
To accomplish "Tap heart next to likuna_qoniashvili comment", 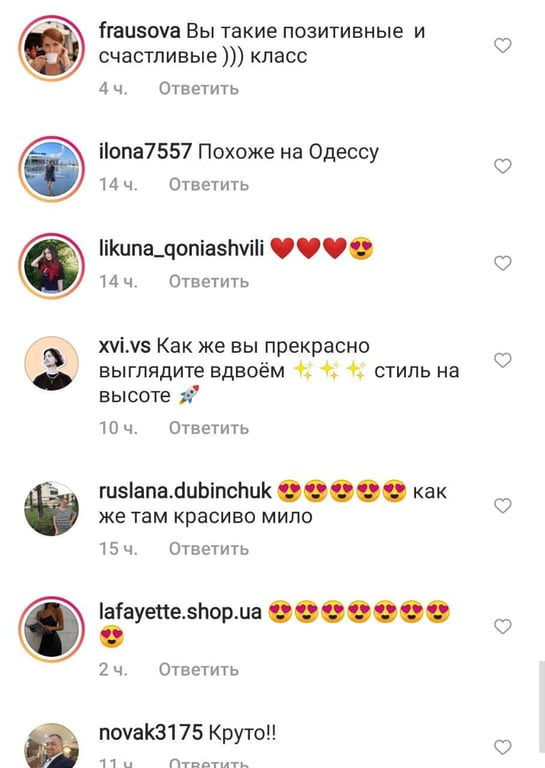I will (x=502, y=263).
